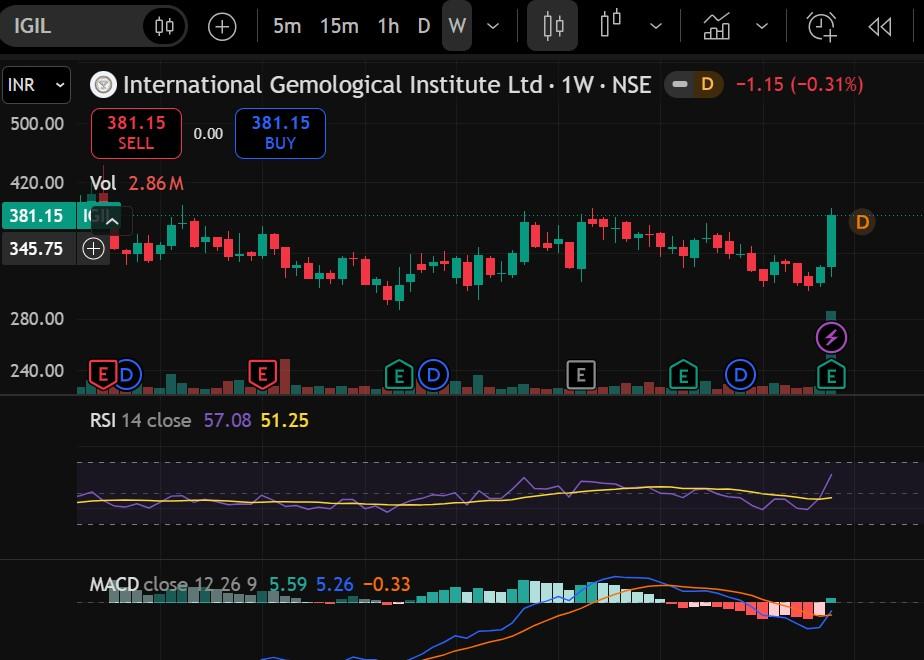
Task: Toggle the D session pill next to NSE
Action: [x=694, y=84]
